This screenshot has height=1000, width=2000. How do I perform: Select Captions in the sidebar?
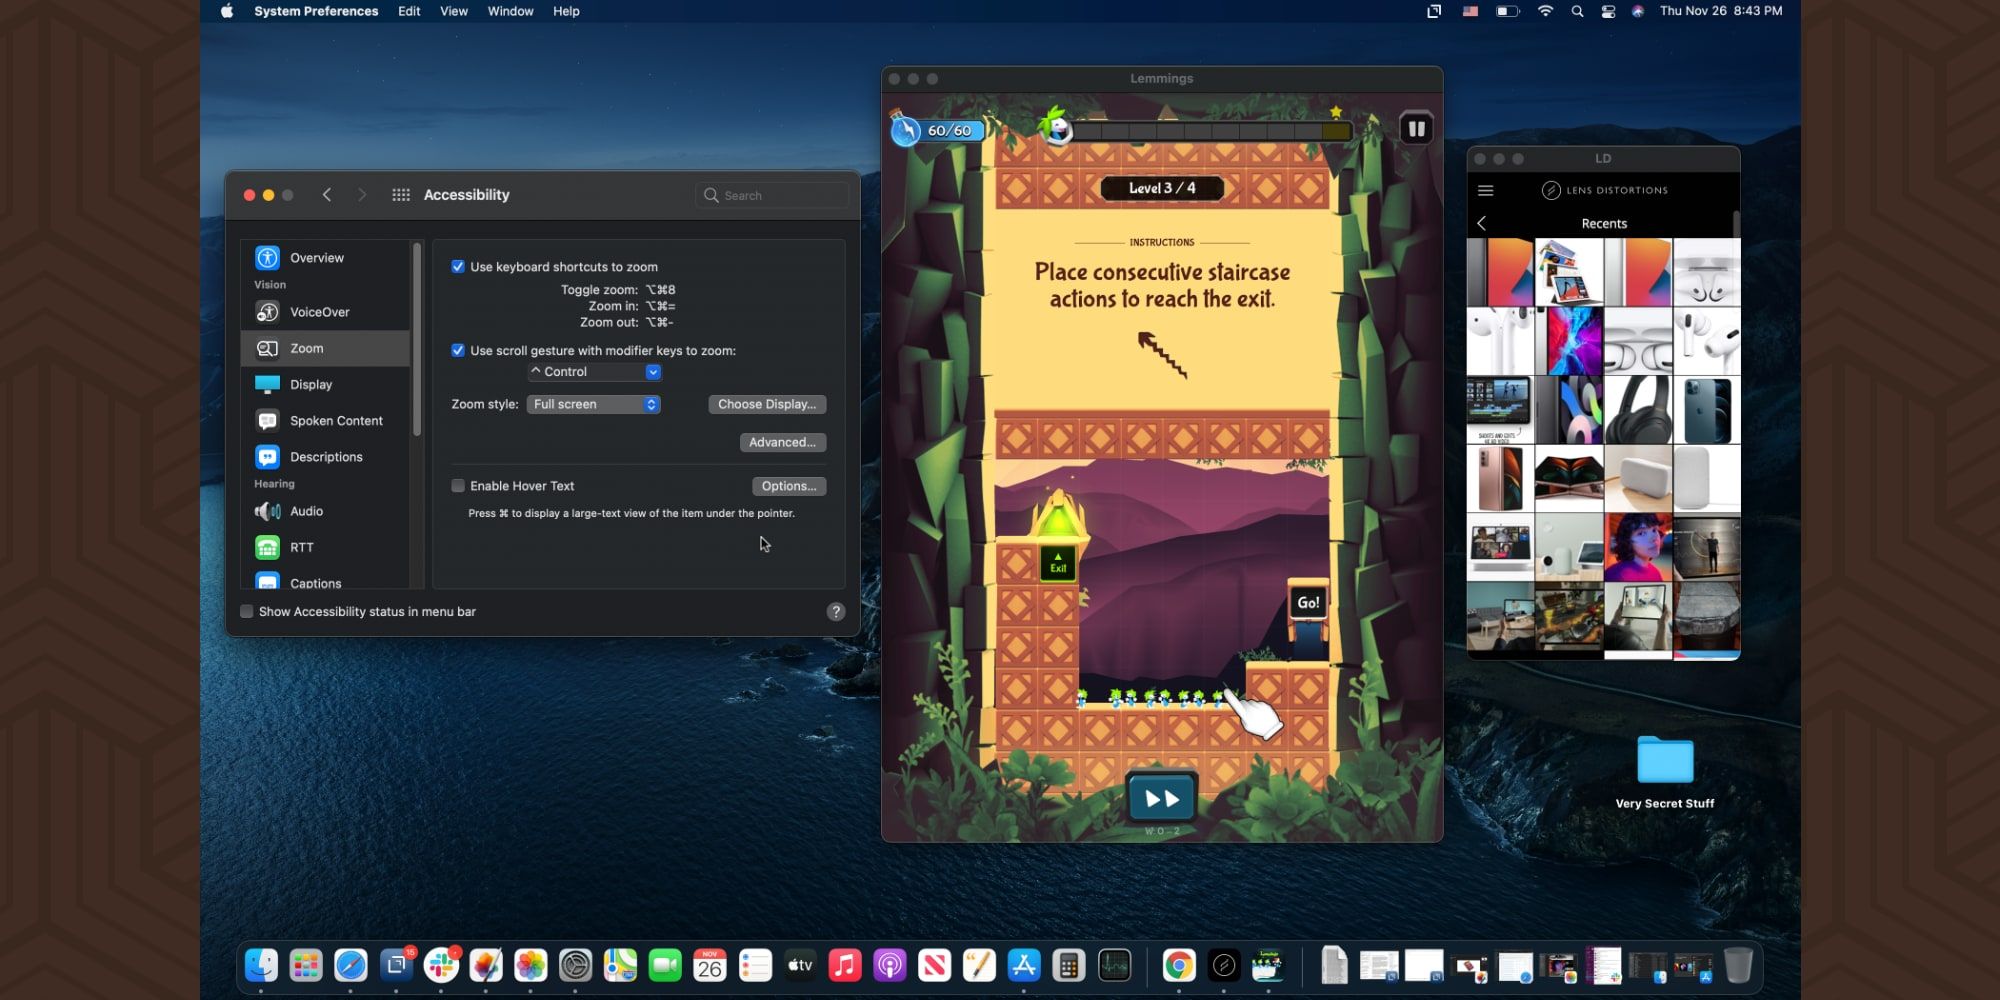click(326, 582)
